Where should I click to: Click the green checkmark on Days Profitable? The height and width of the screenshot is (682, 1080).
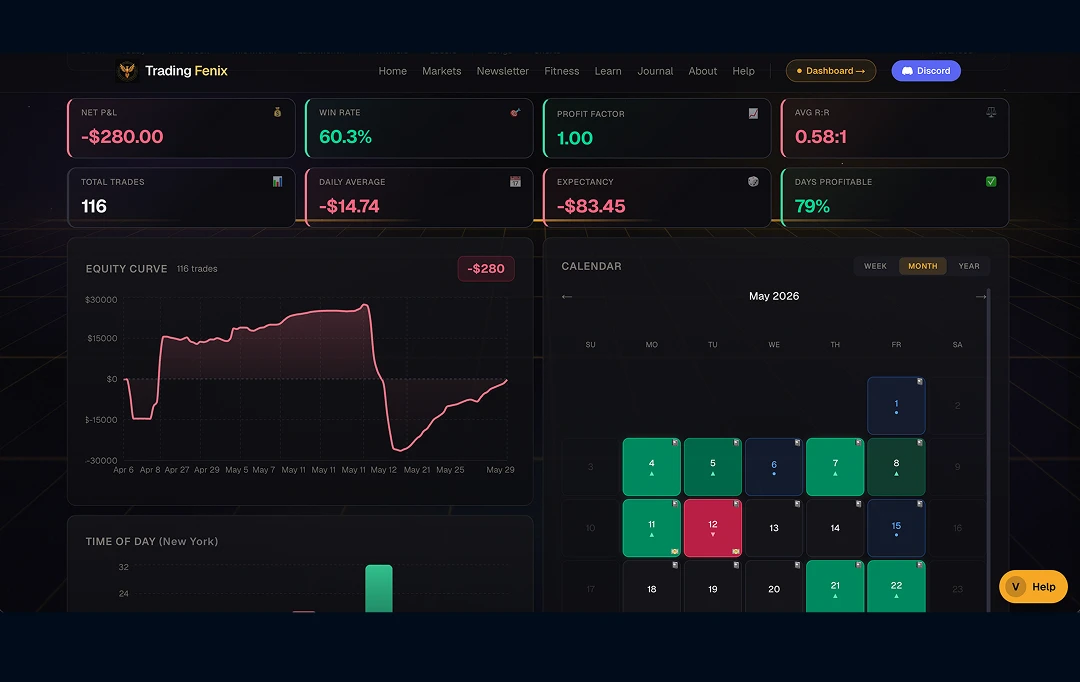991,182
